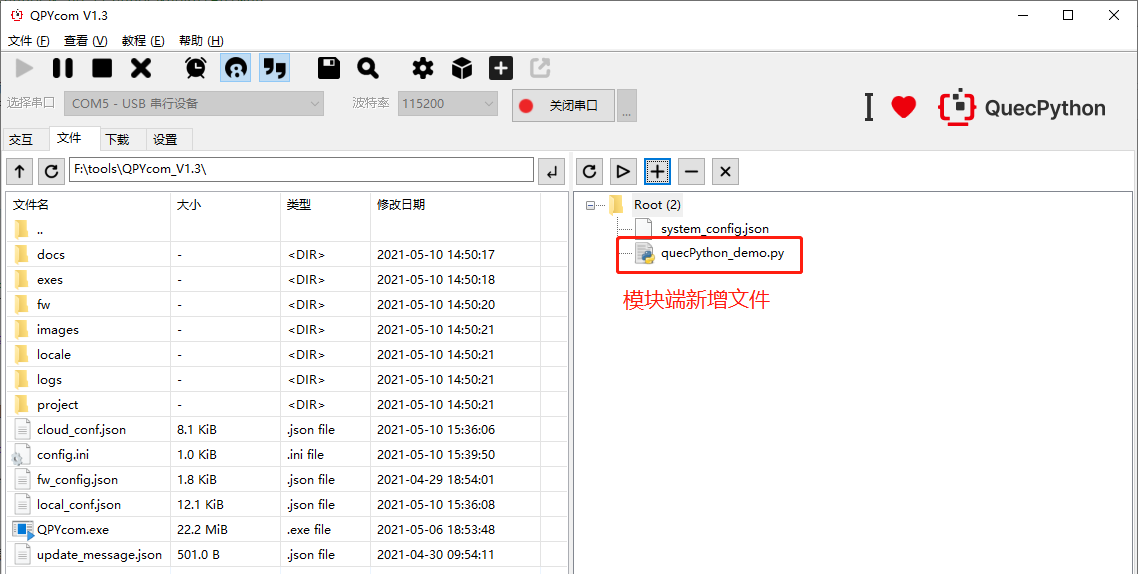This screenshot has height=574, width=1138.
Task: Select the exes folder
Action: 287,279
